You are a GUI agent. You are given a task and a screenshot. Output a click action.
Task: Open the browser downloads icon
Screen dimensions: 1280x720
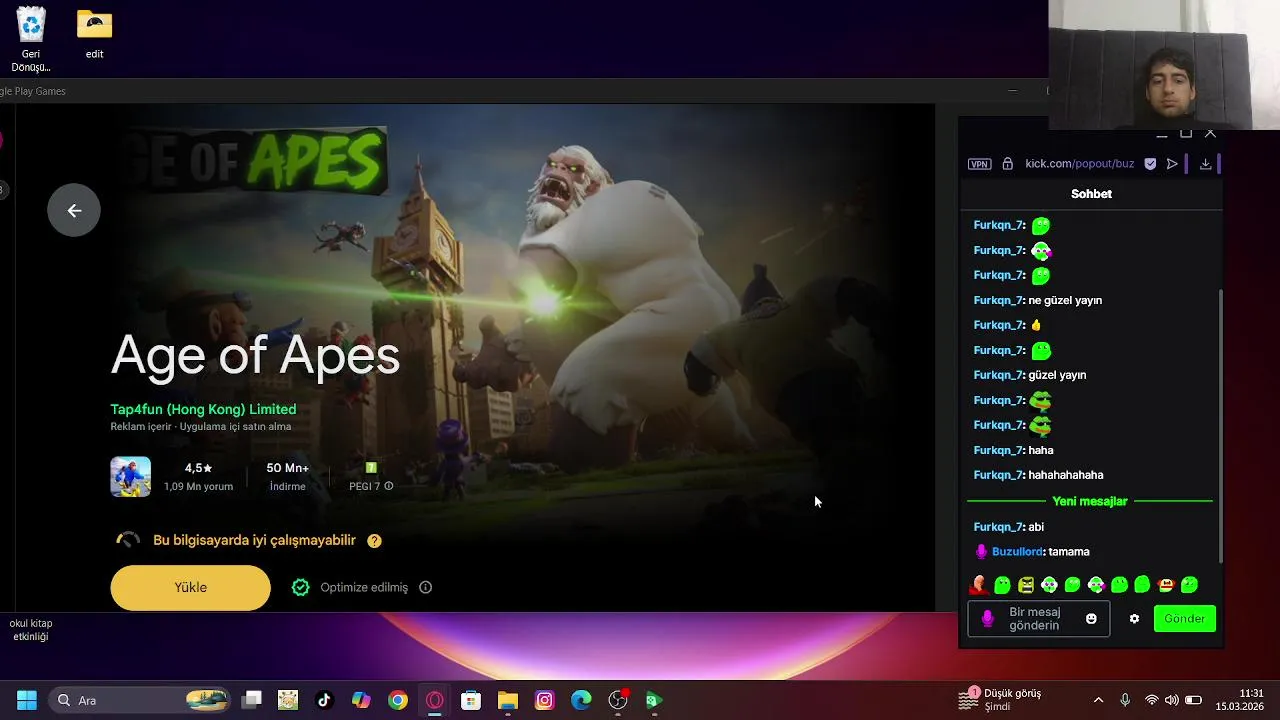pyautogui.click(x=1205, y=164)
